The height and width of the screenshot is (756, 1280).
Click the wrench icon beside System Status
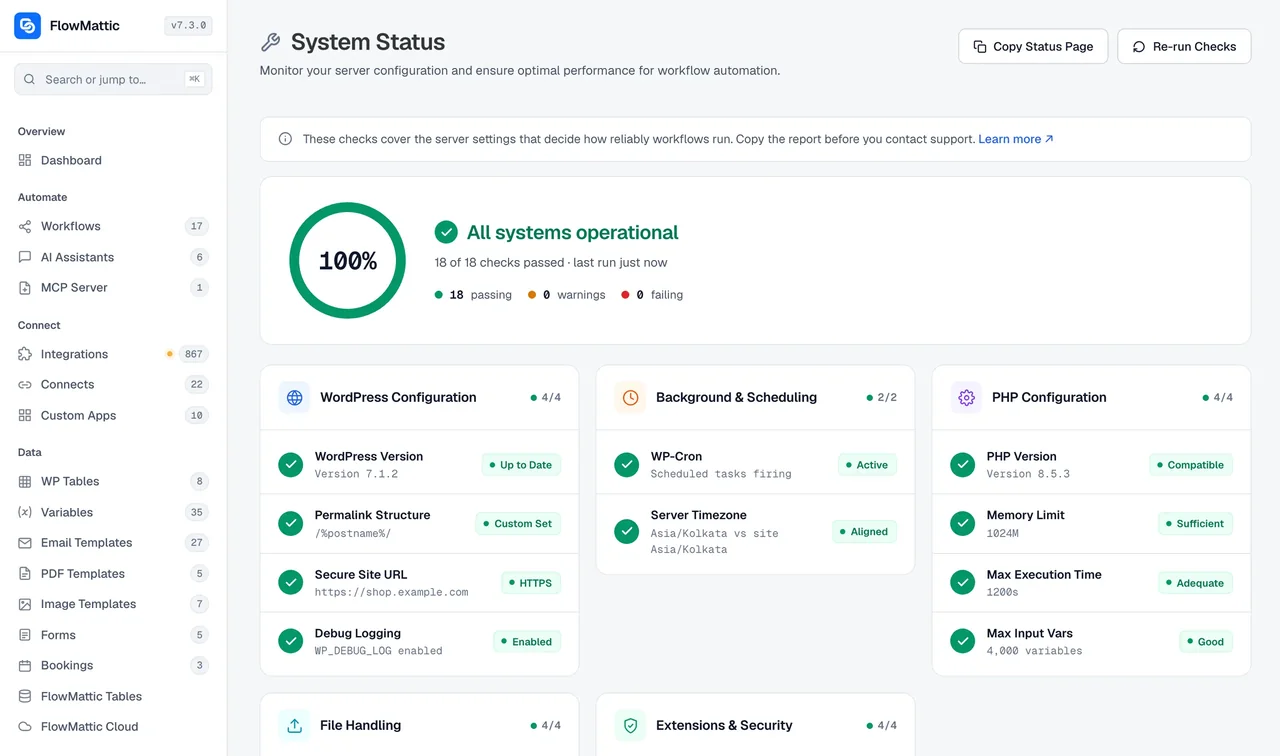click(270, 42)
